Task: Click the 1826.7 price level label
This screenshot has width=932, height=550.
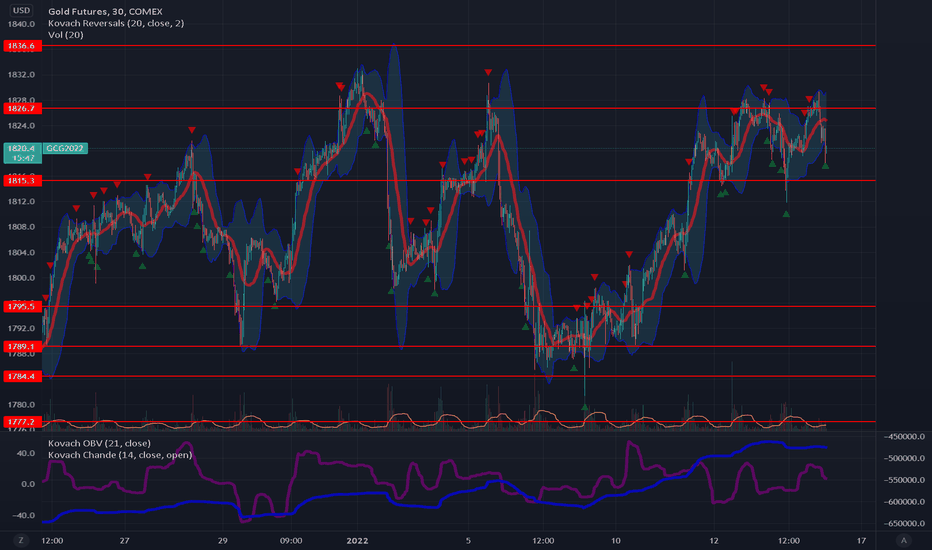Action: [23, 108]
